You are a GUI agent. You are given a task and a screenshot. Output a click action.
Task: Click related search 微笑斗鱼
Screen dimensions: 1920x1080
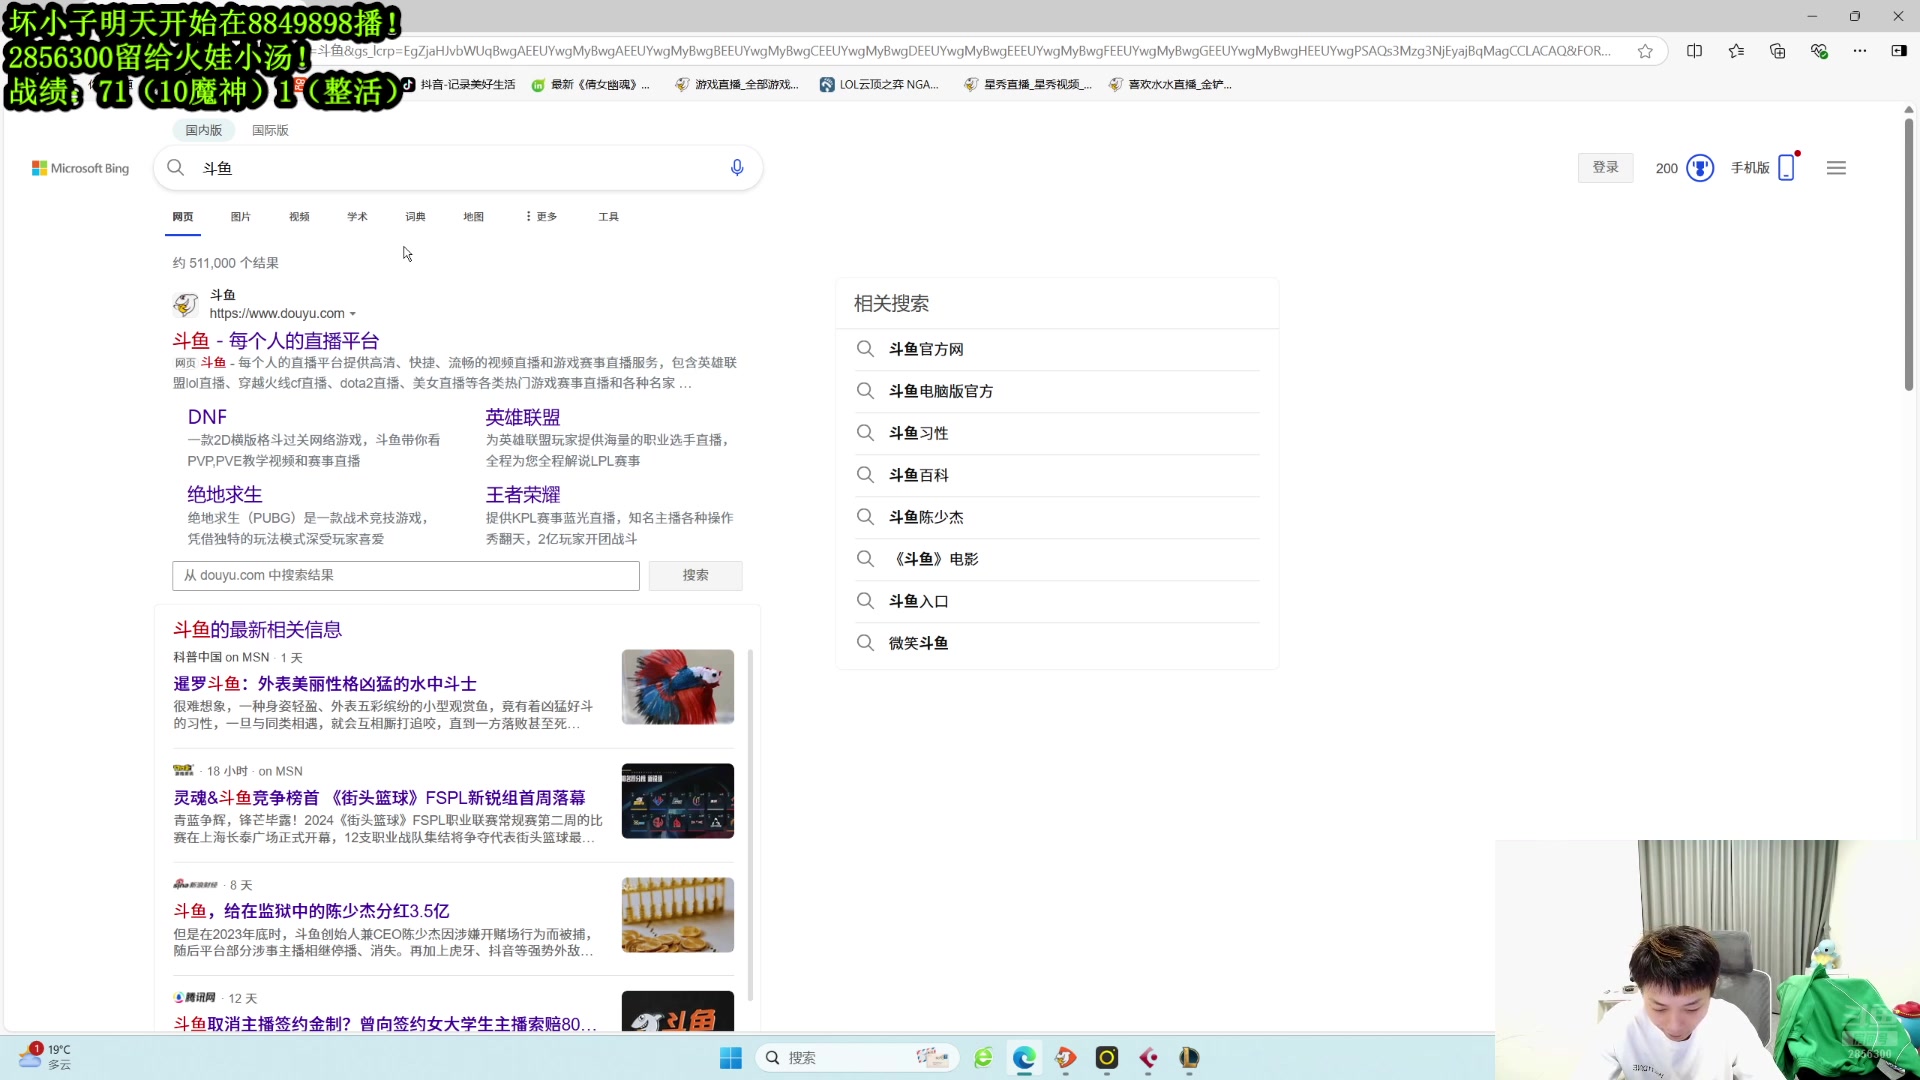[918, 643]
